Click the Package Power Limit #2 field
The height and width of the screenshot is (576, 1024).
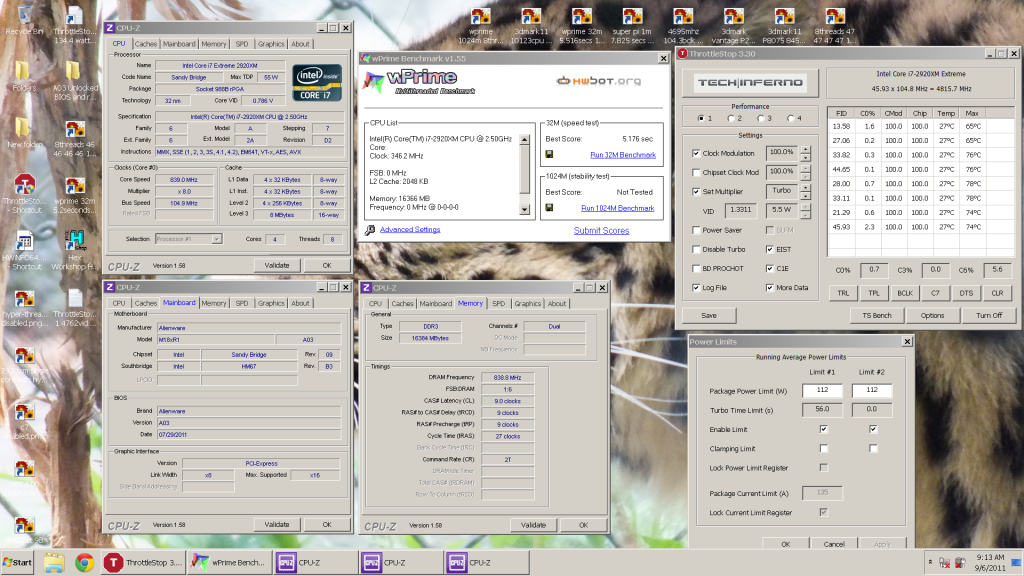[x=872, y=390]
